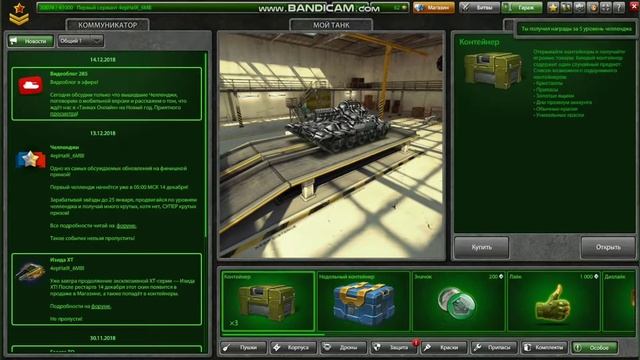Select the partially visible Дисплей item card

pos(619,301)
